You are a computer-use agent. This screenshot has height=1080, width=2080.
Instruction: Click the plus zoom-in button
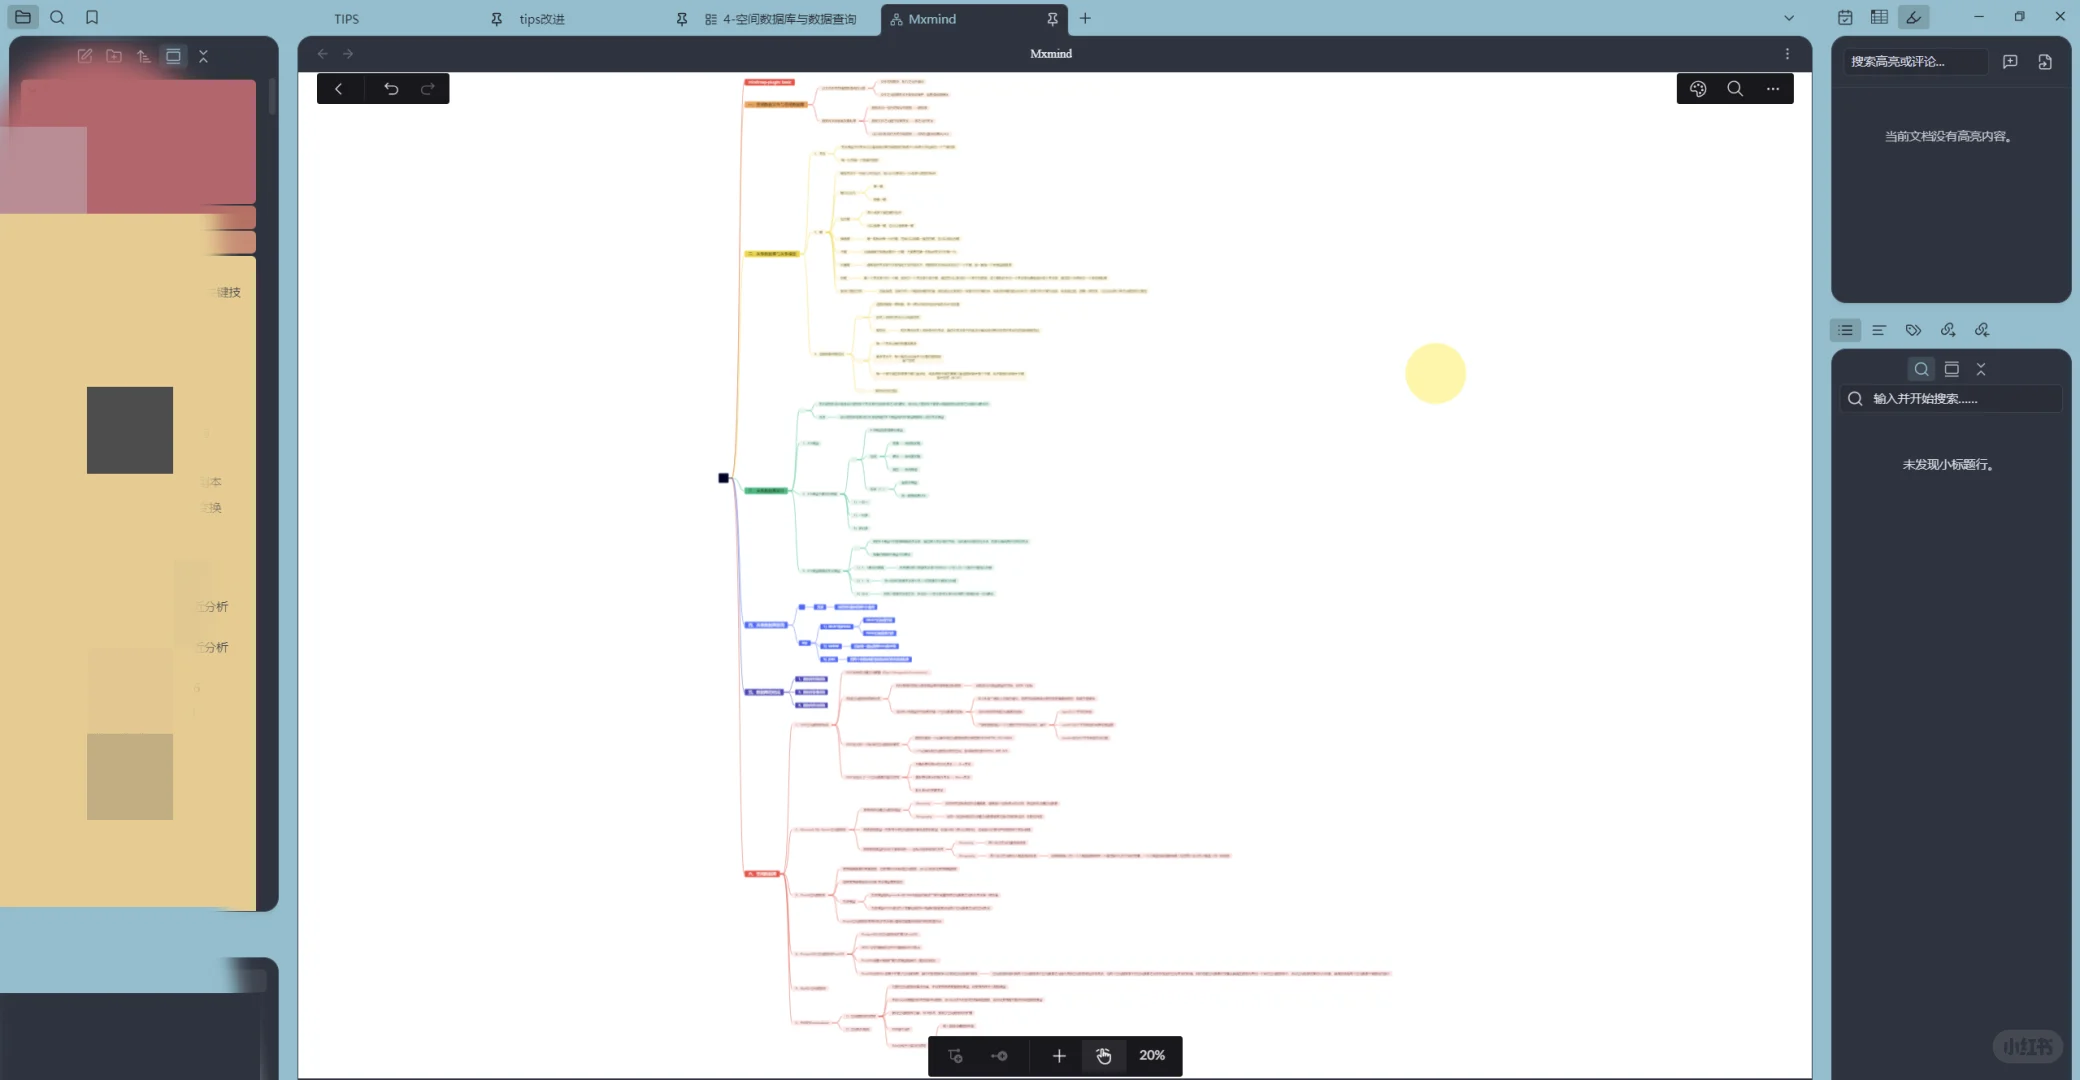(1059, 1056)
